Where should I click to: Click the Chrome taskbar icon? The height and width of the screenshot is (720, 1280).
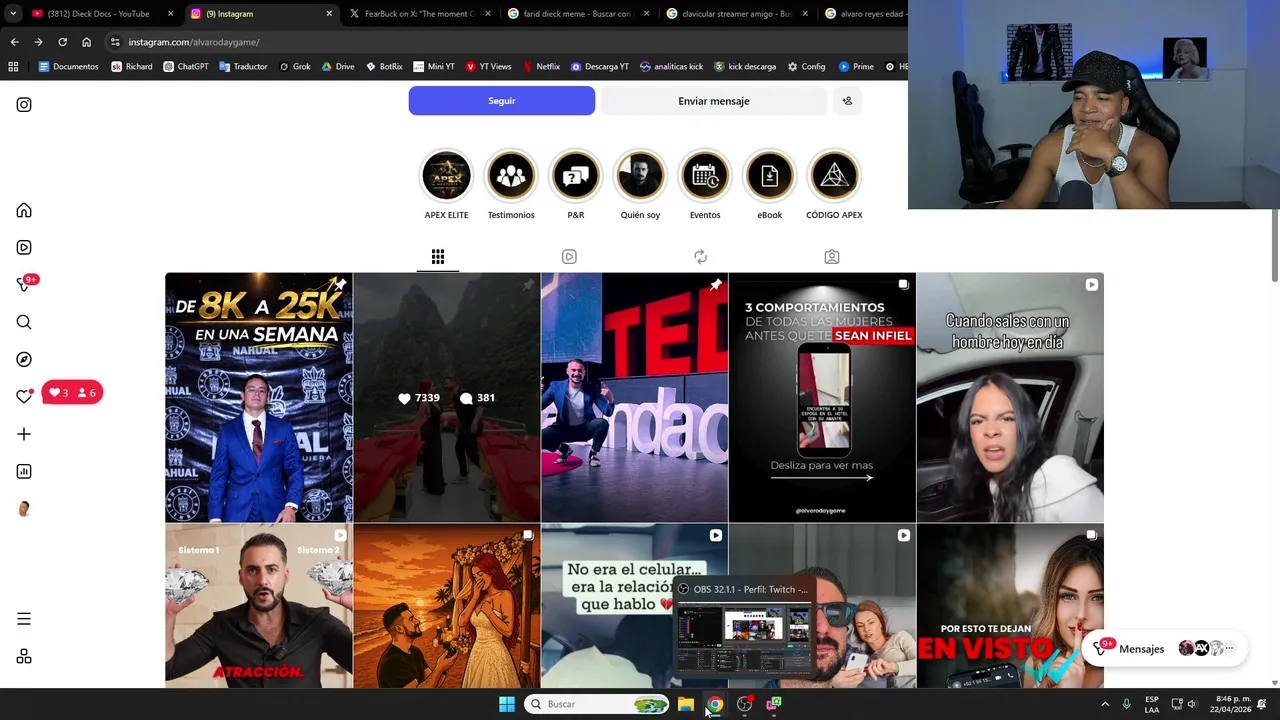point(714,704)
